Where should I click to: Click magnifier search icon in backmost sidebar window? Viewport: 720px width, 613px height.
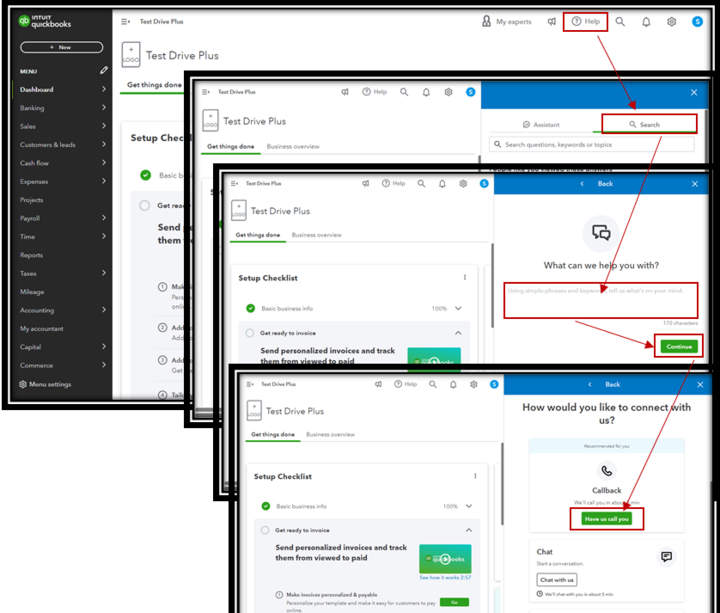(620, 22)
